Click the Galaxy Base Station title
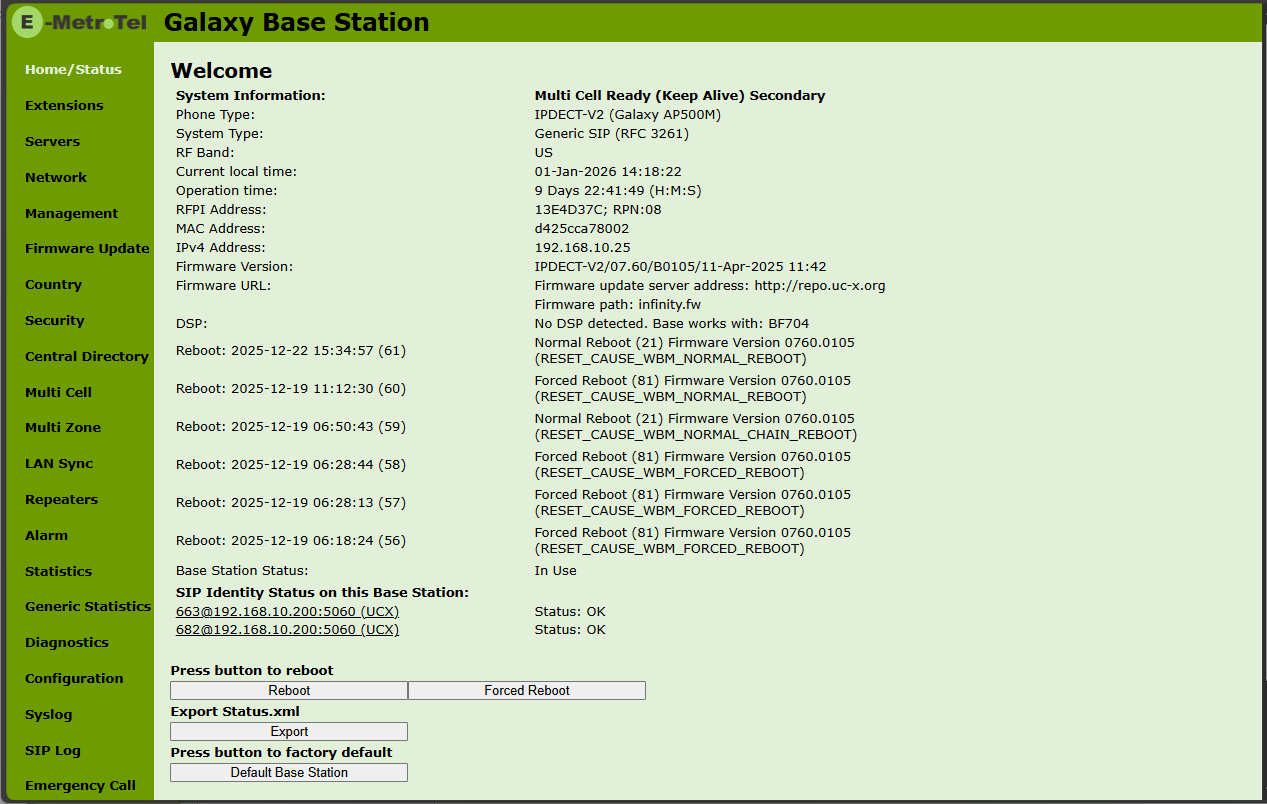Screen dimensions: 1267x804 point(296,22)
